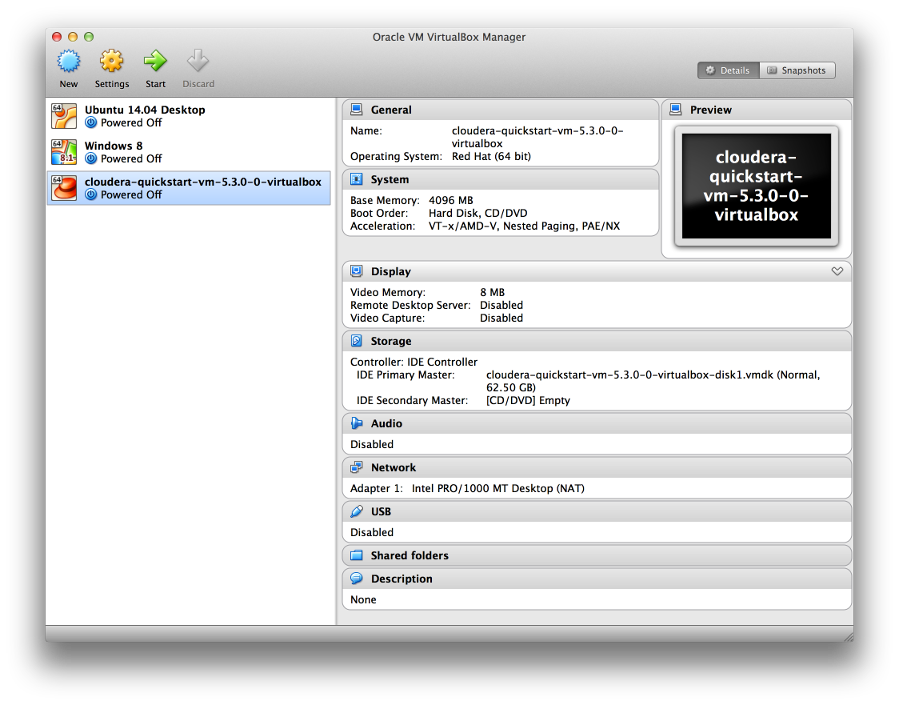Image resolution: width=899 pixels, height=705 pixels.
Task: Click the Windows 8 OS icon
Action: [x=64, y=152]
